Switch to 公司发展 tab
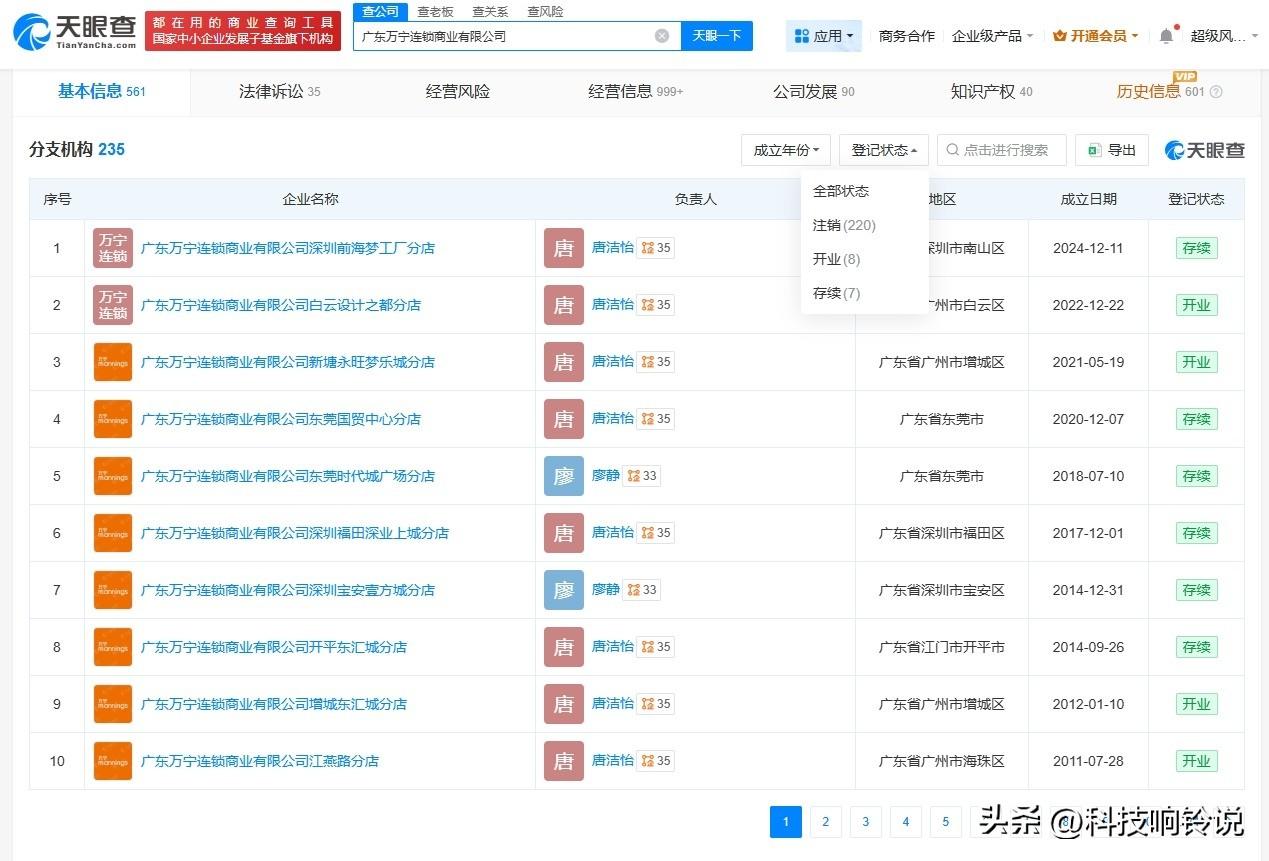Image resolution: width=1269 pixels, height=861 pixels. (x=814, y=92)
